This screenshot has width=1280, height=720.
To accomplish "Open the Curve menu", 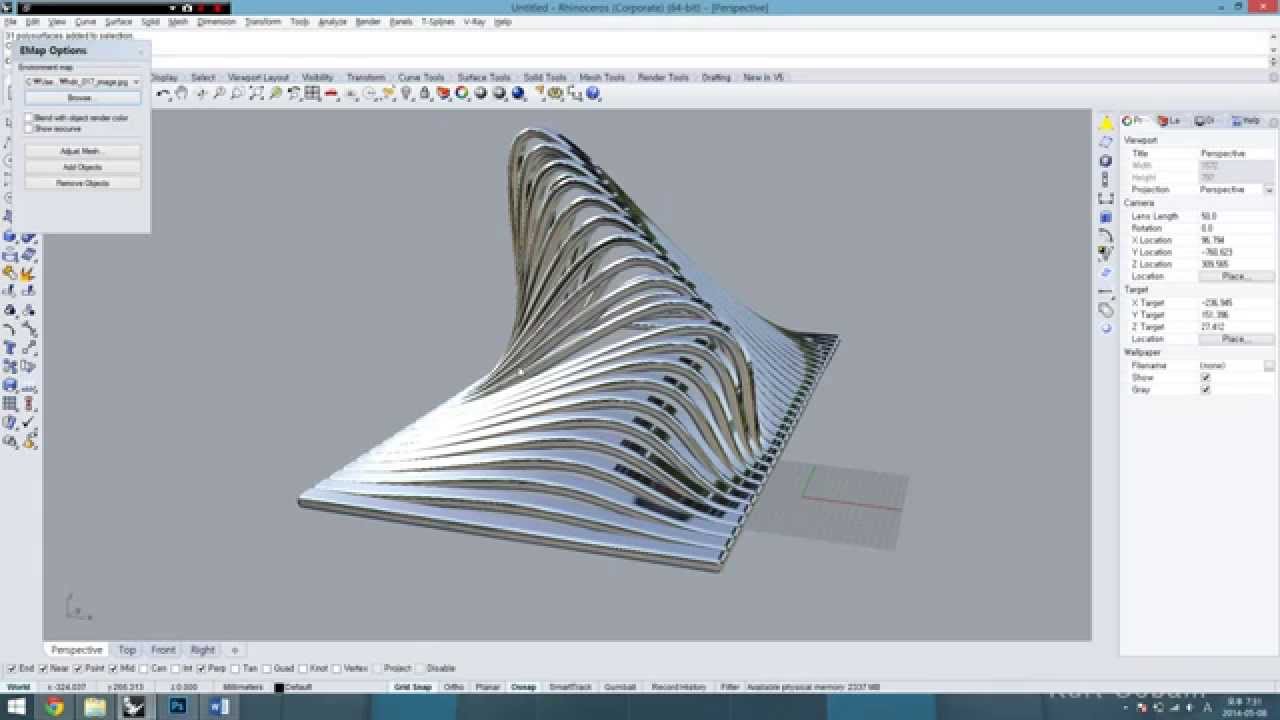I will pyautogui.click(x=85, y=21).
